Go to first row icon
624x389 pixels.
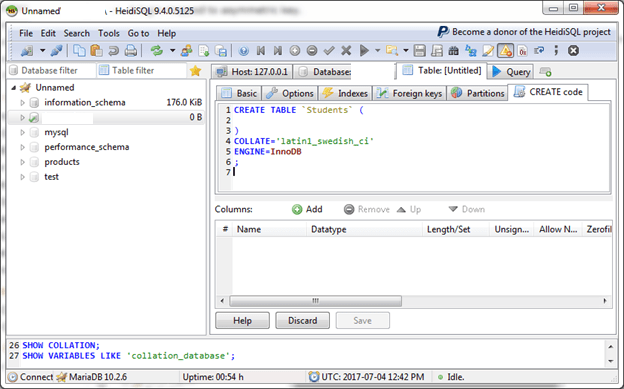click(261, 51)
